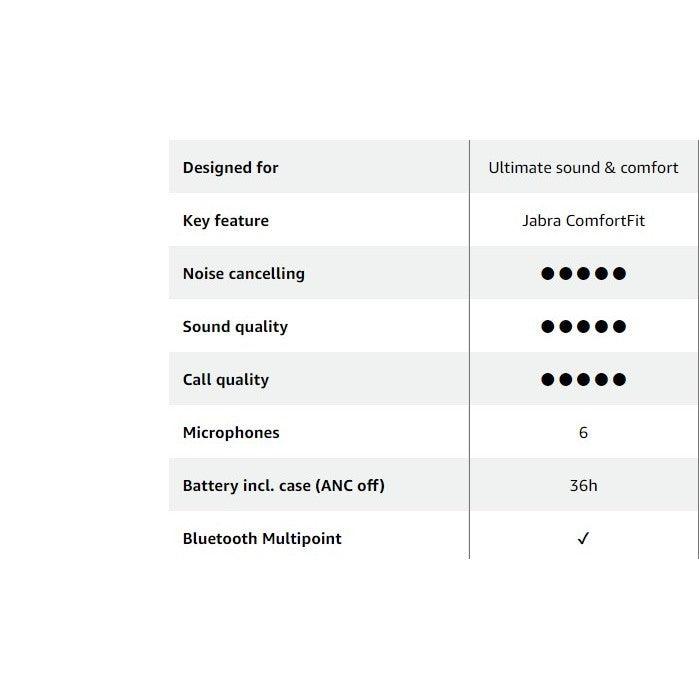Click the "Call quality" row label
This screenshot has width=699, height=699.
(225, 379)
